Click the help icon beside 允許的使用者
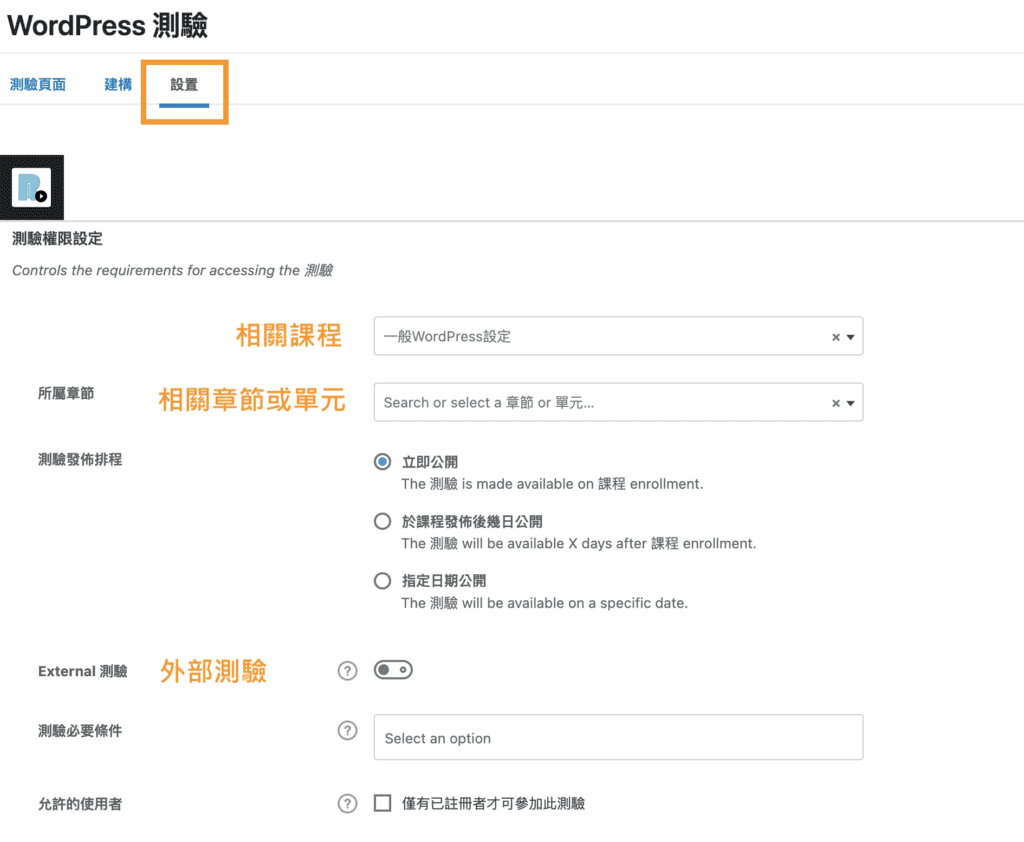This screenshot has width=1024, height=842. tap(347, 802)
